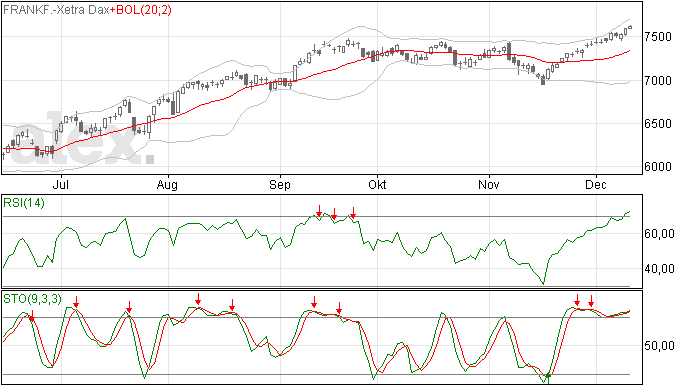Image resolution: width=690 pixels, height=387 pixels.
Task: Click the Nov month label
Action: pos(489,184)
